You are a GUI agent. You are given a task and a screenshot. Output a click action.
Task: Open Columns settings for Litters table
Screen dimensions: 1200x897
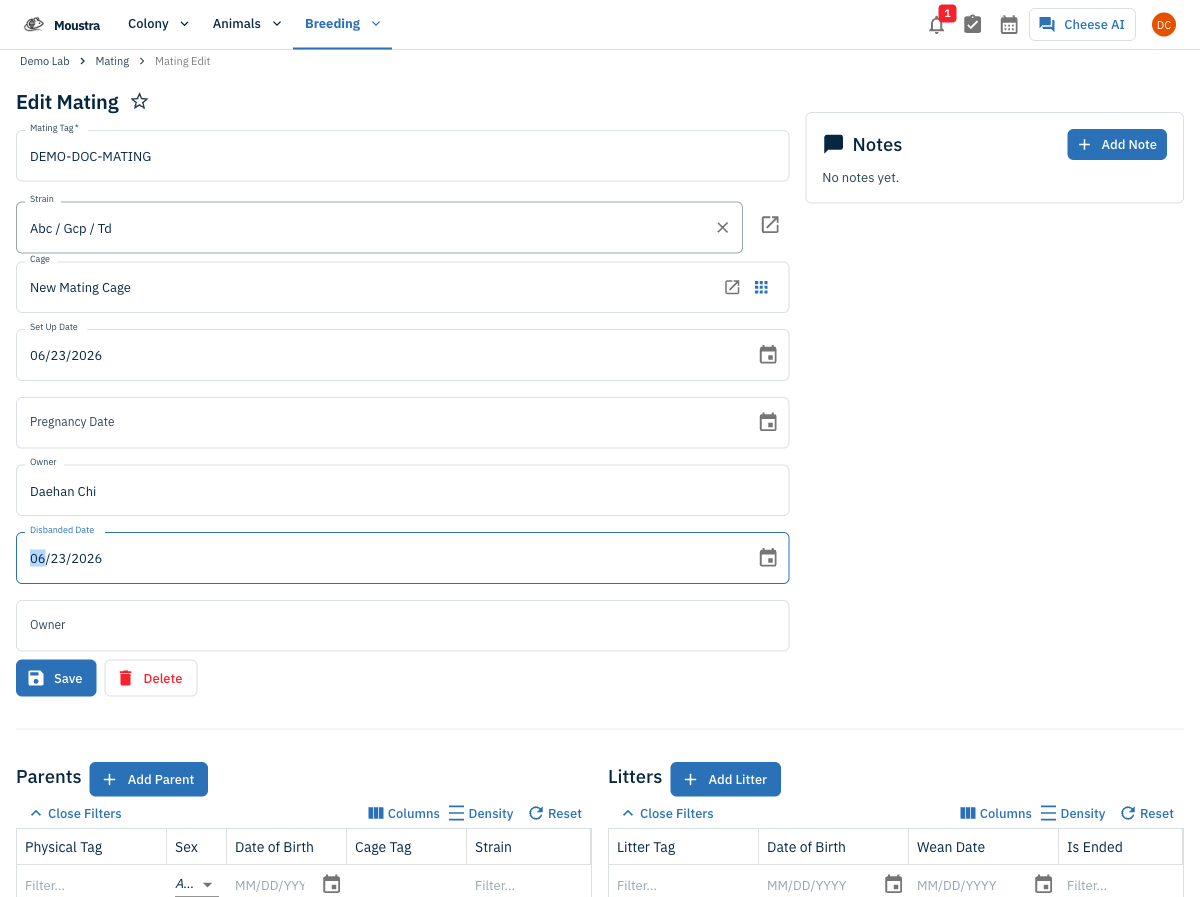pyautogui.click(x=996, y=813)
